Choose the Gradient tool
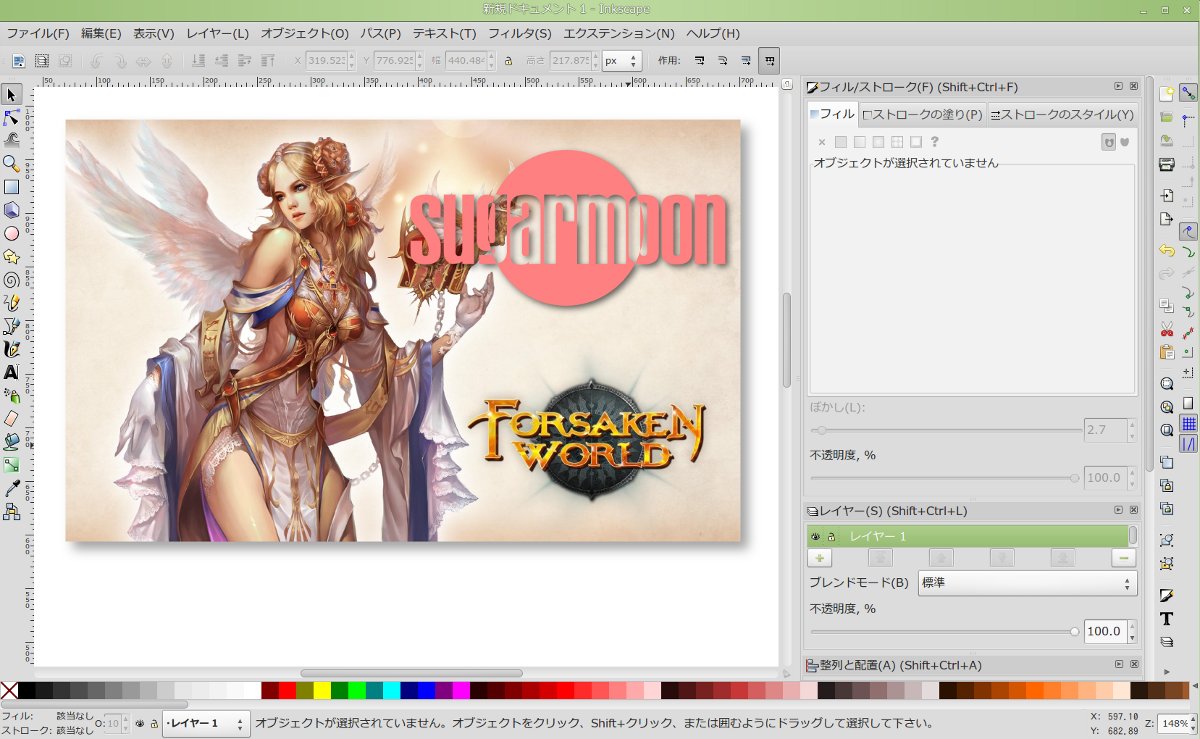The width and height of the screenshot is (1200, 739). 11,465
